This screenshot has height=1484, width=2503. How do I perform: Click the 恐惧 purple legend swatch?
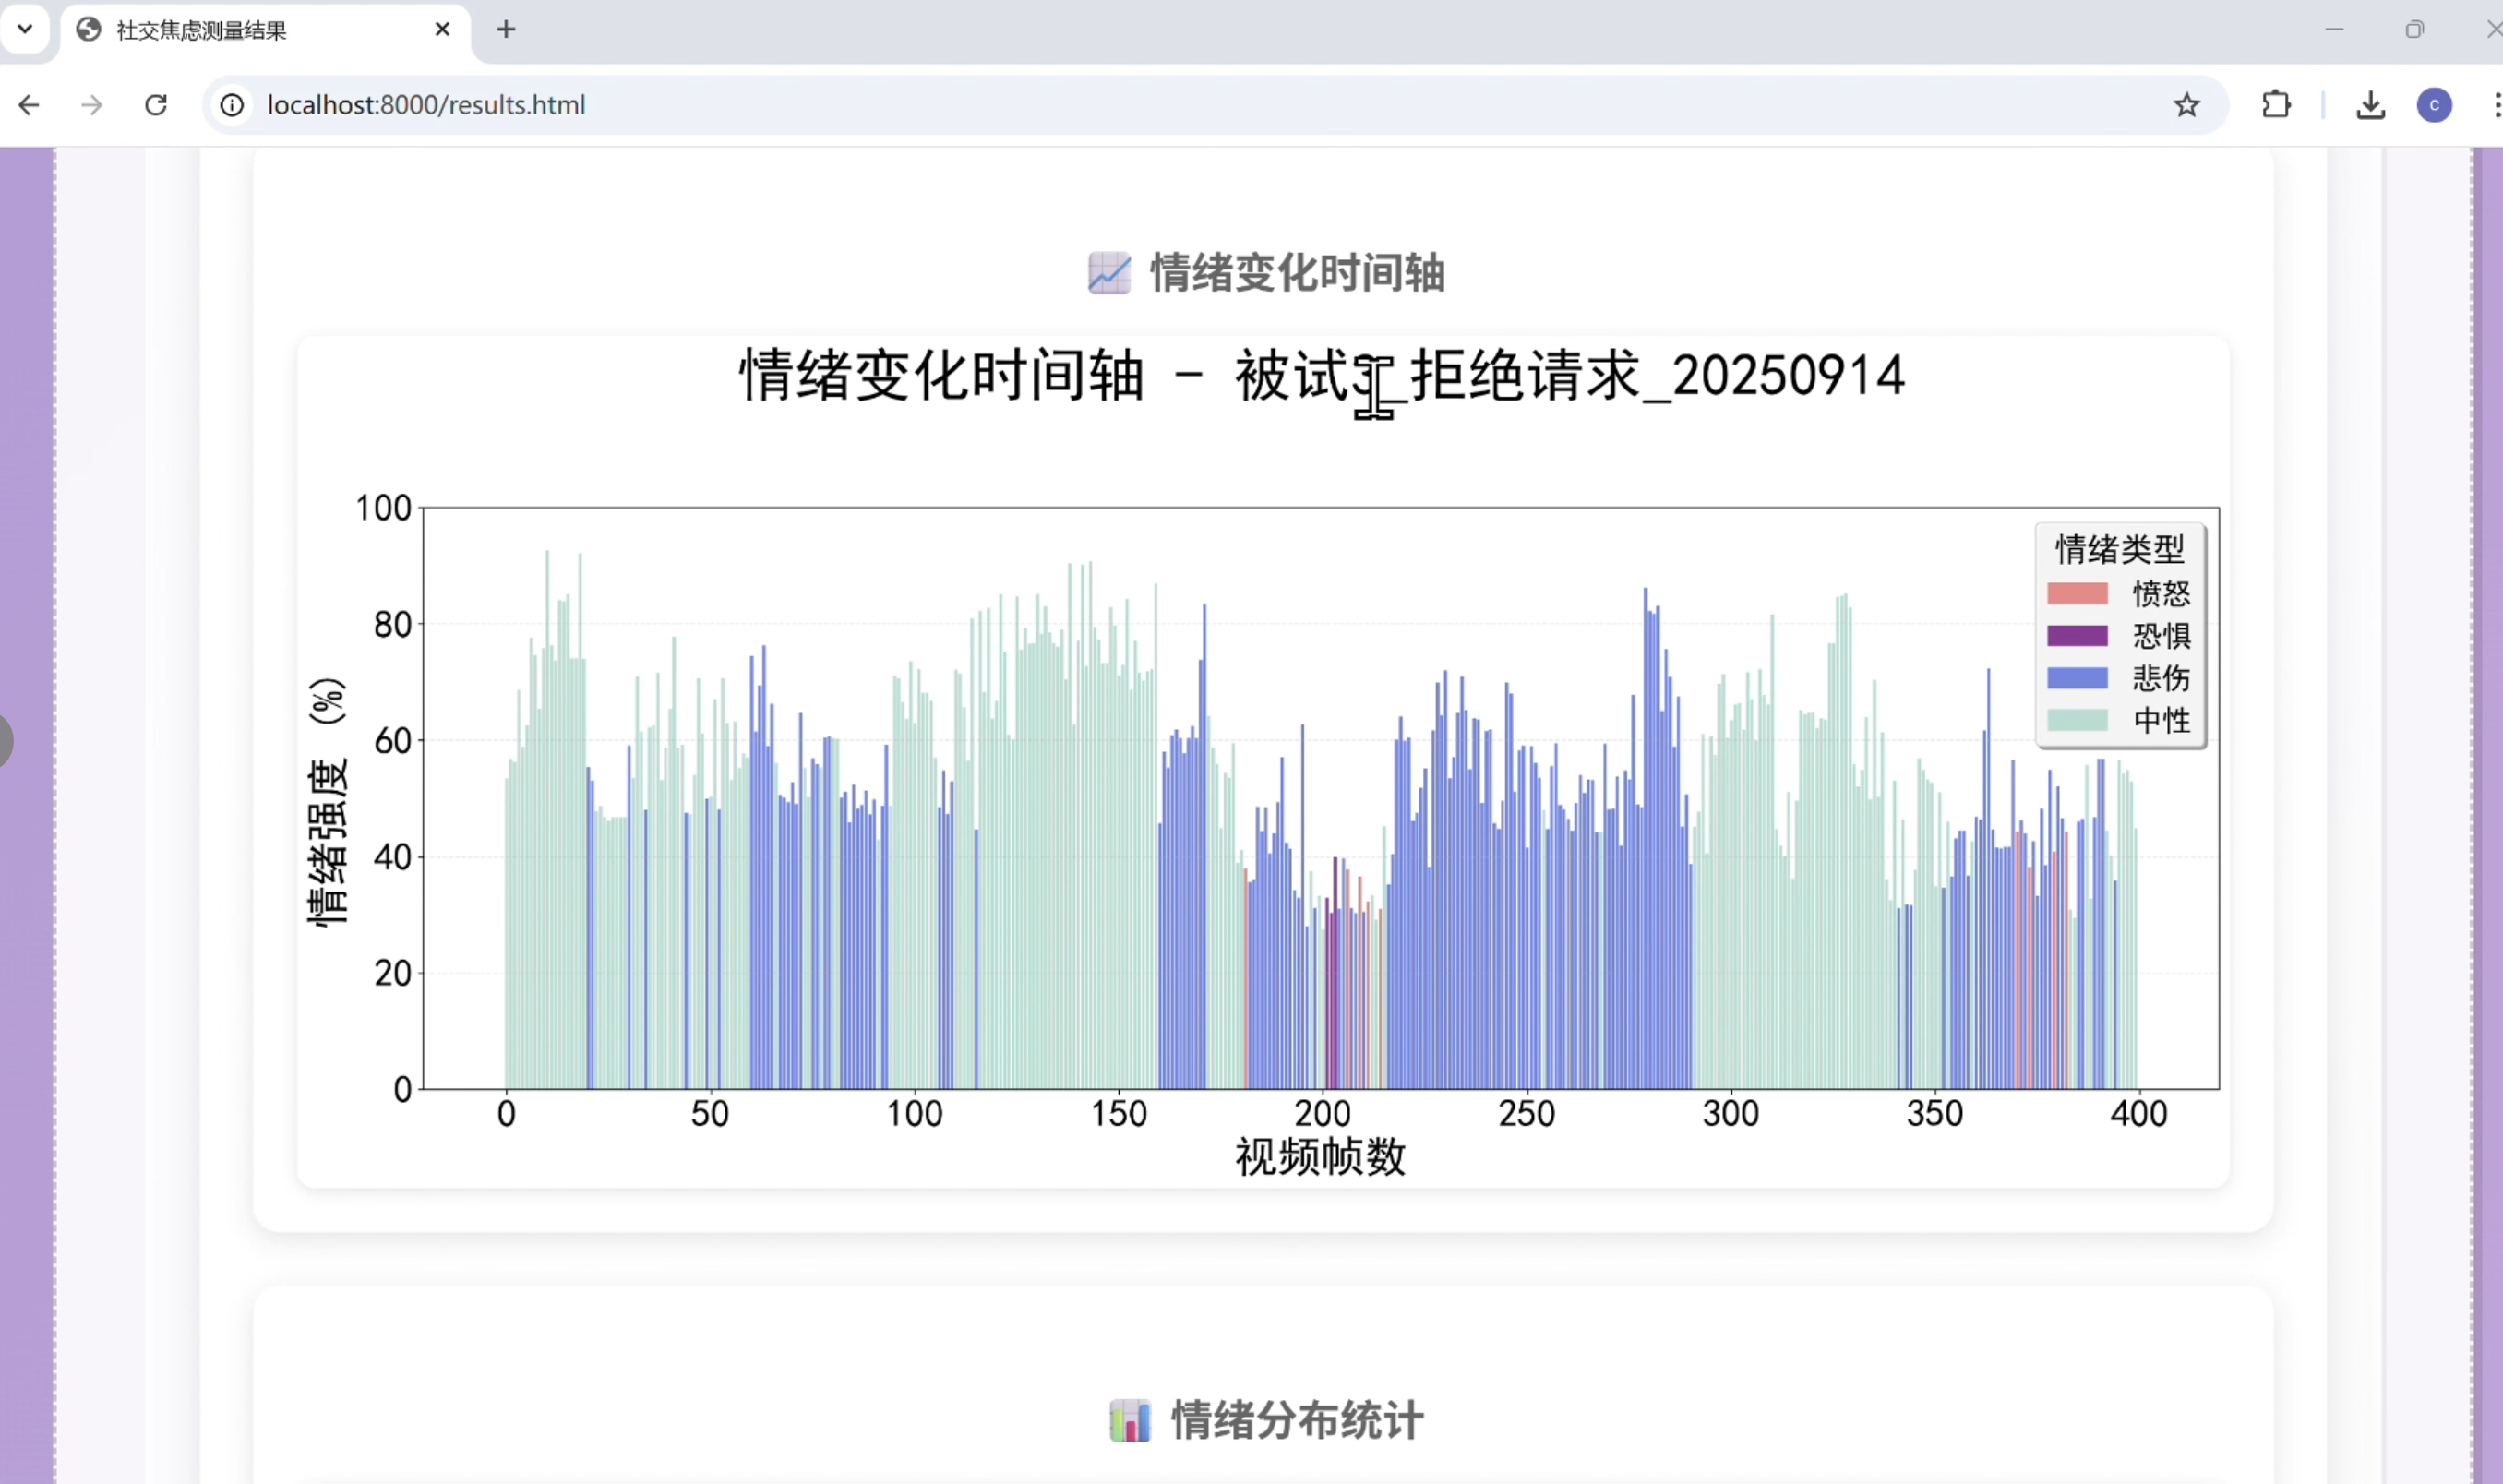[x=2077, y=636]
